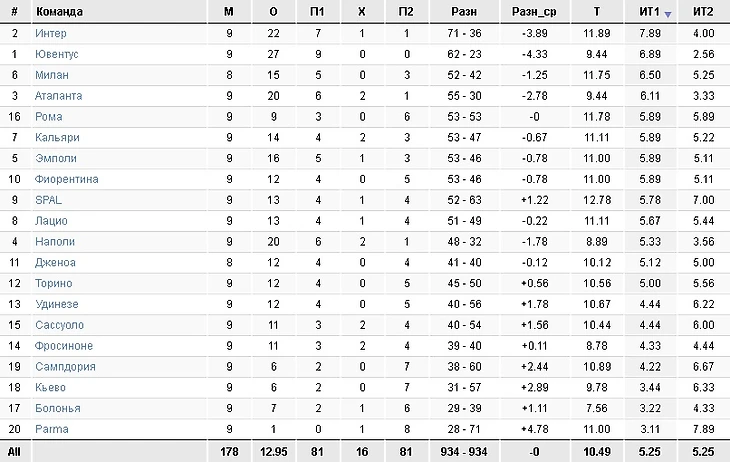This screenshot has width=730, height=462.
Task: Sort by the ИТ2 column header
Action: point(702,12)
